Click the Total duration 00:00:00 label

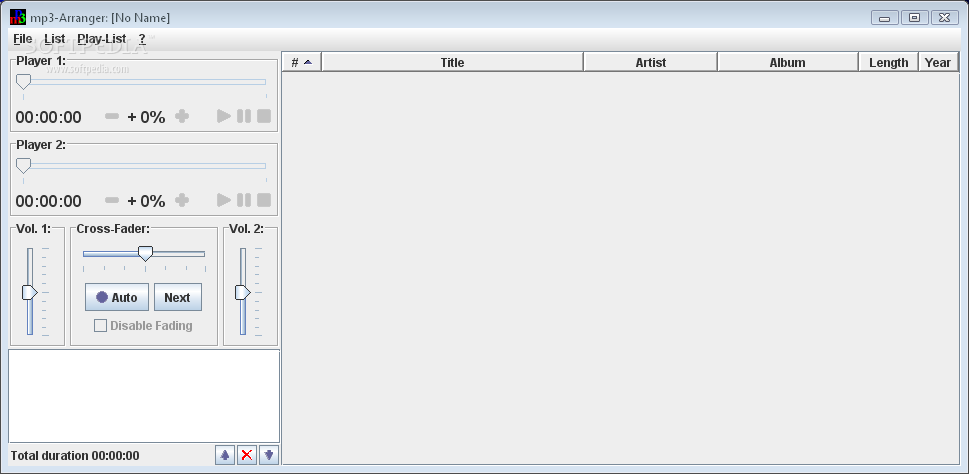pyautogui.click(x=75, y=456)
